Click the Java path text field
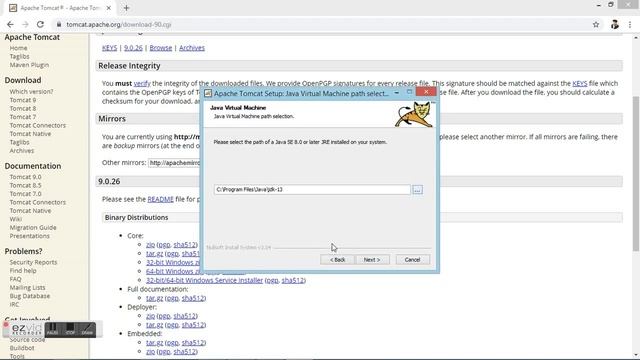This screenshot has height=360, width=640. [312, 189]
